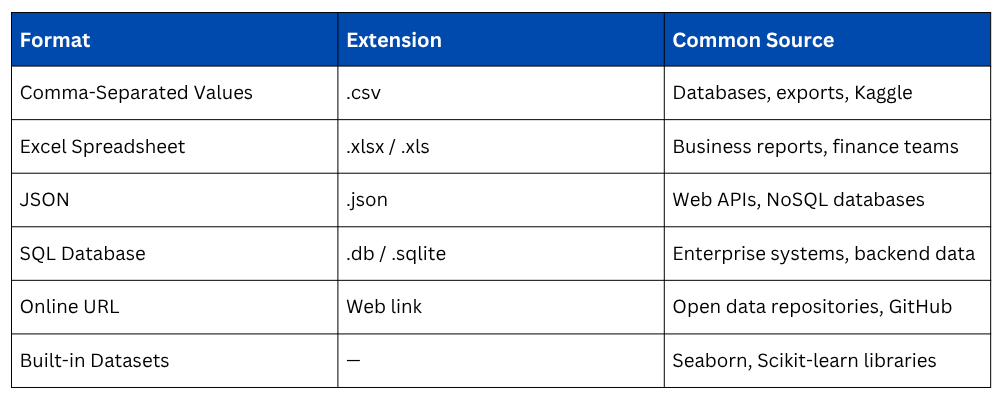1000x400 pixels.
Task: Select Business reports, finance teams cell
Action: tap(815, 147)
